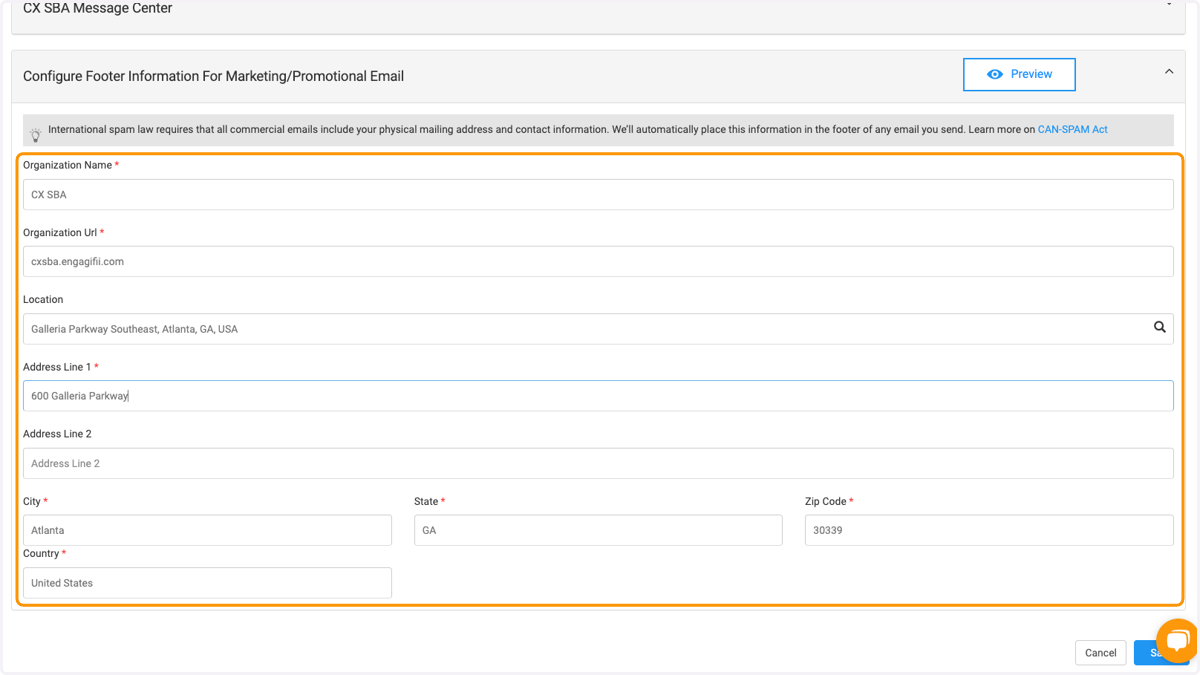This screenshot has width=1200, height=675.
Task: Click the lightbulb tip icon
Action: (x=35, y=133)
